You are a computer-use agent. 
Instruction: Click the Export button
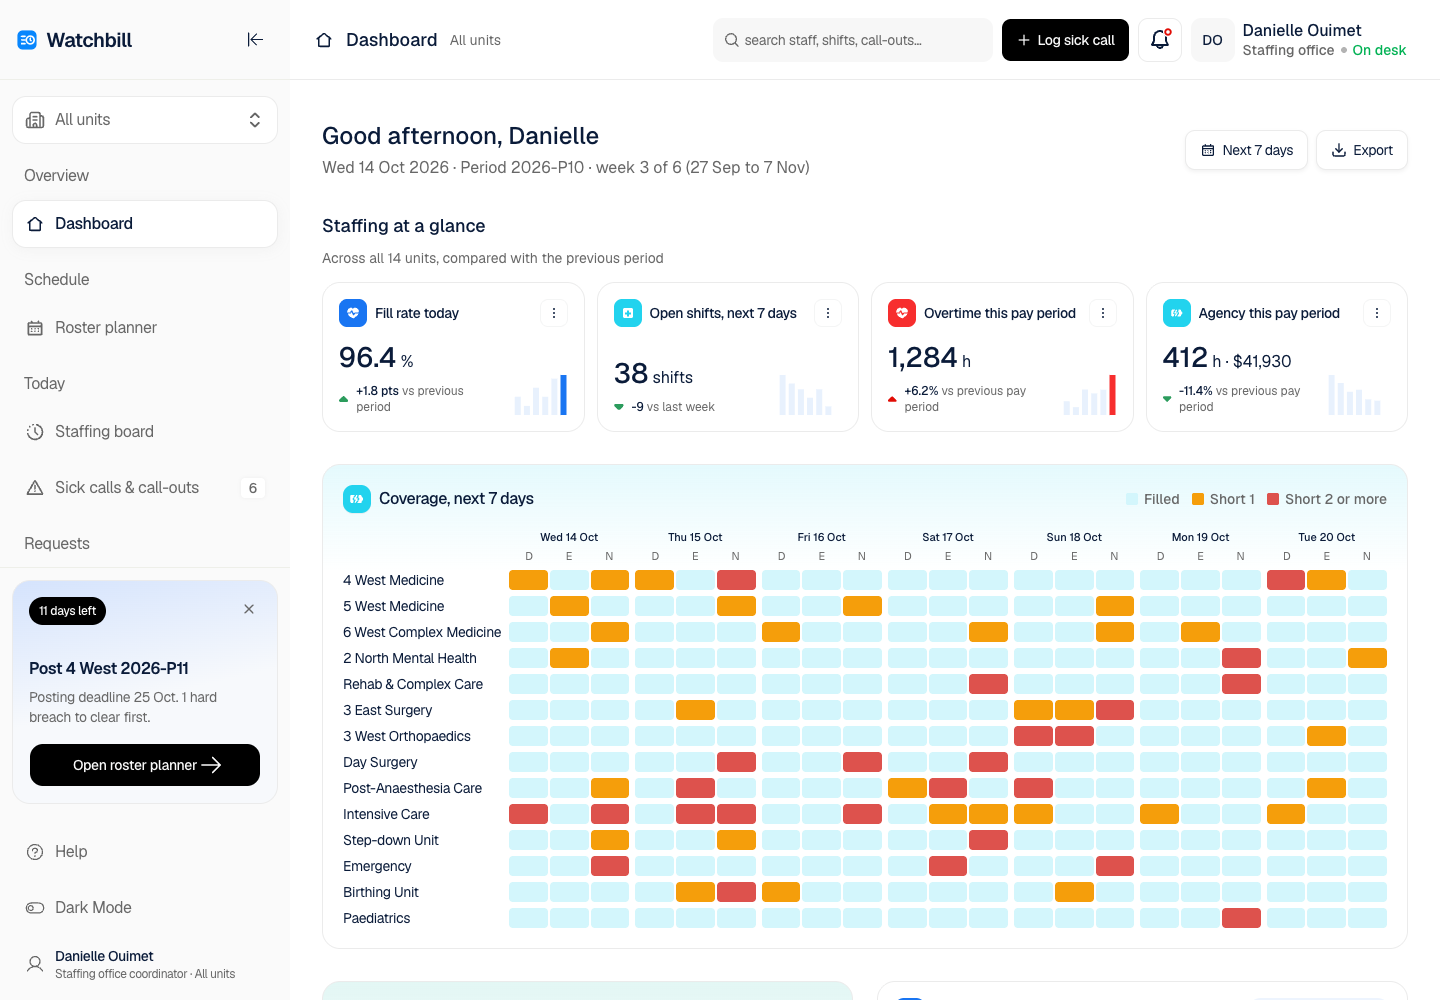click(1361, 150)
